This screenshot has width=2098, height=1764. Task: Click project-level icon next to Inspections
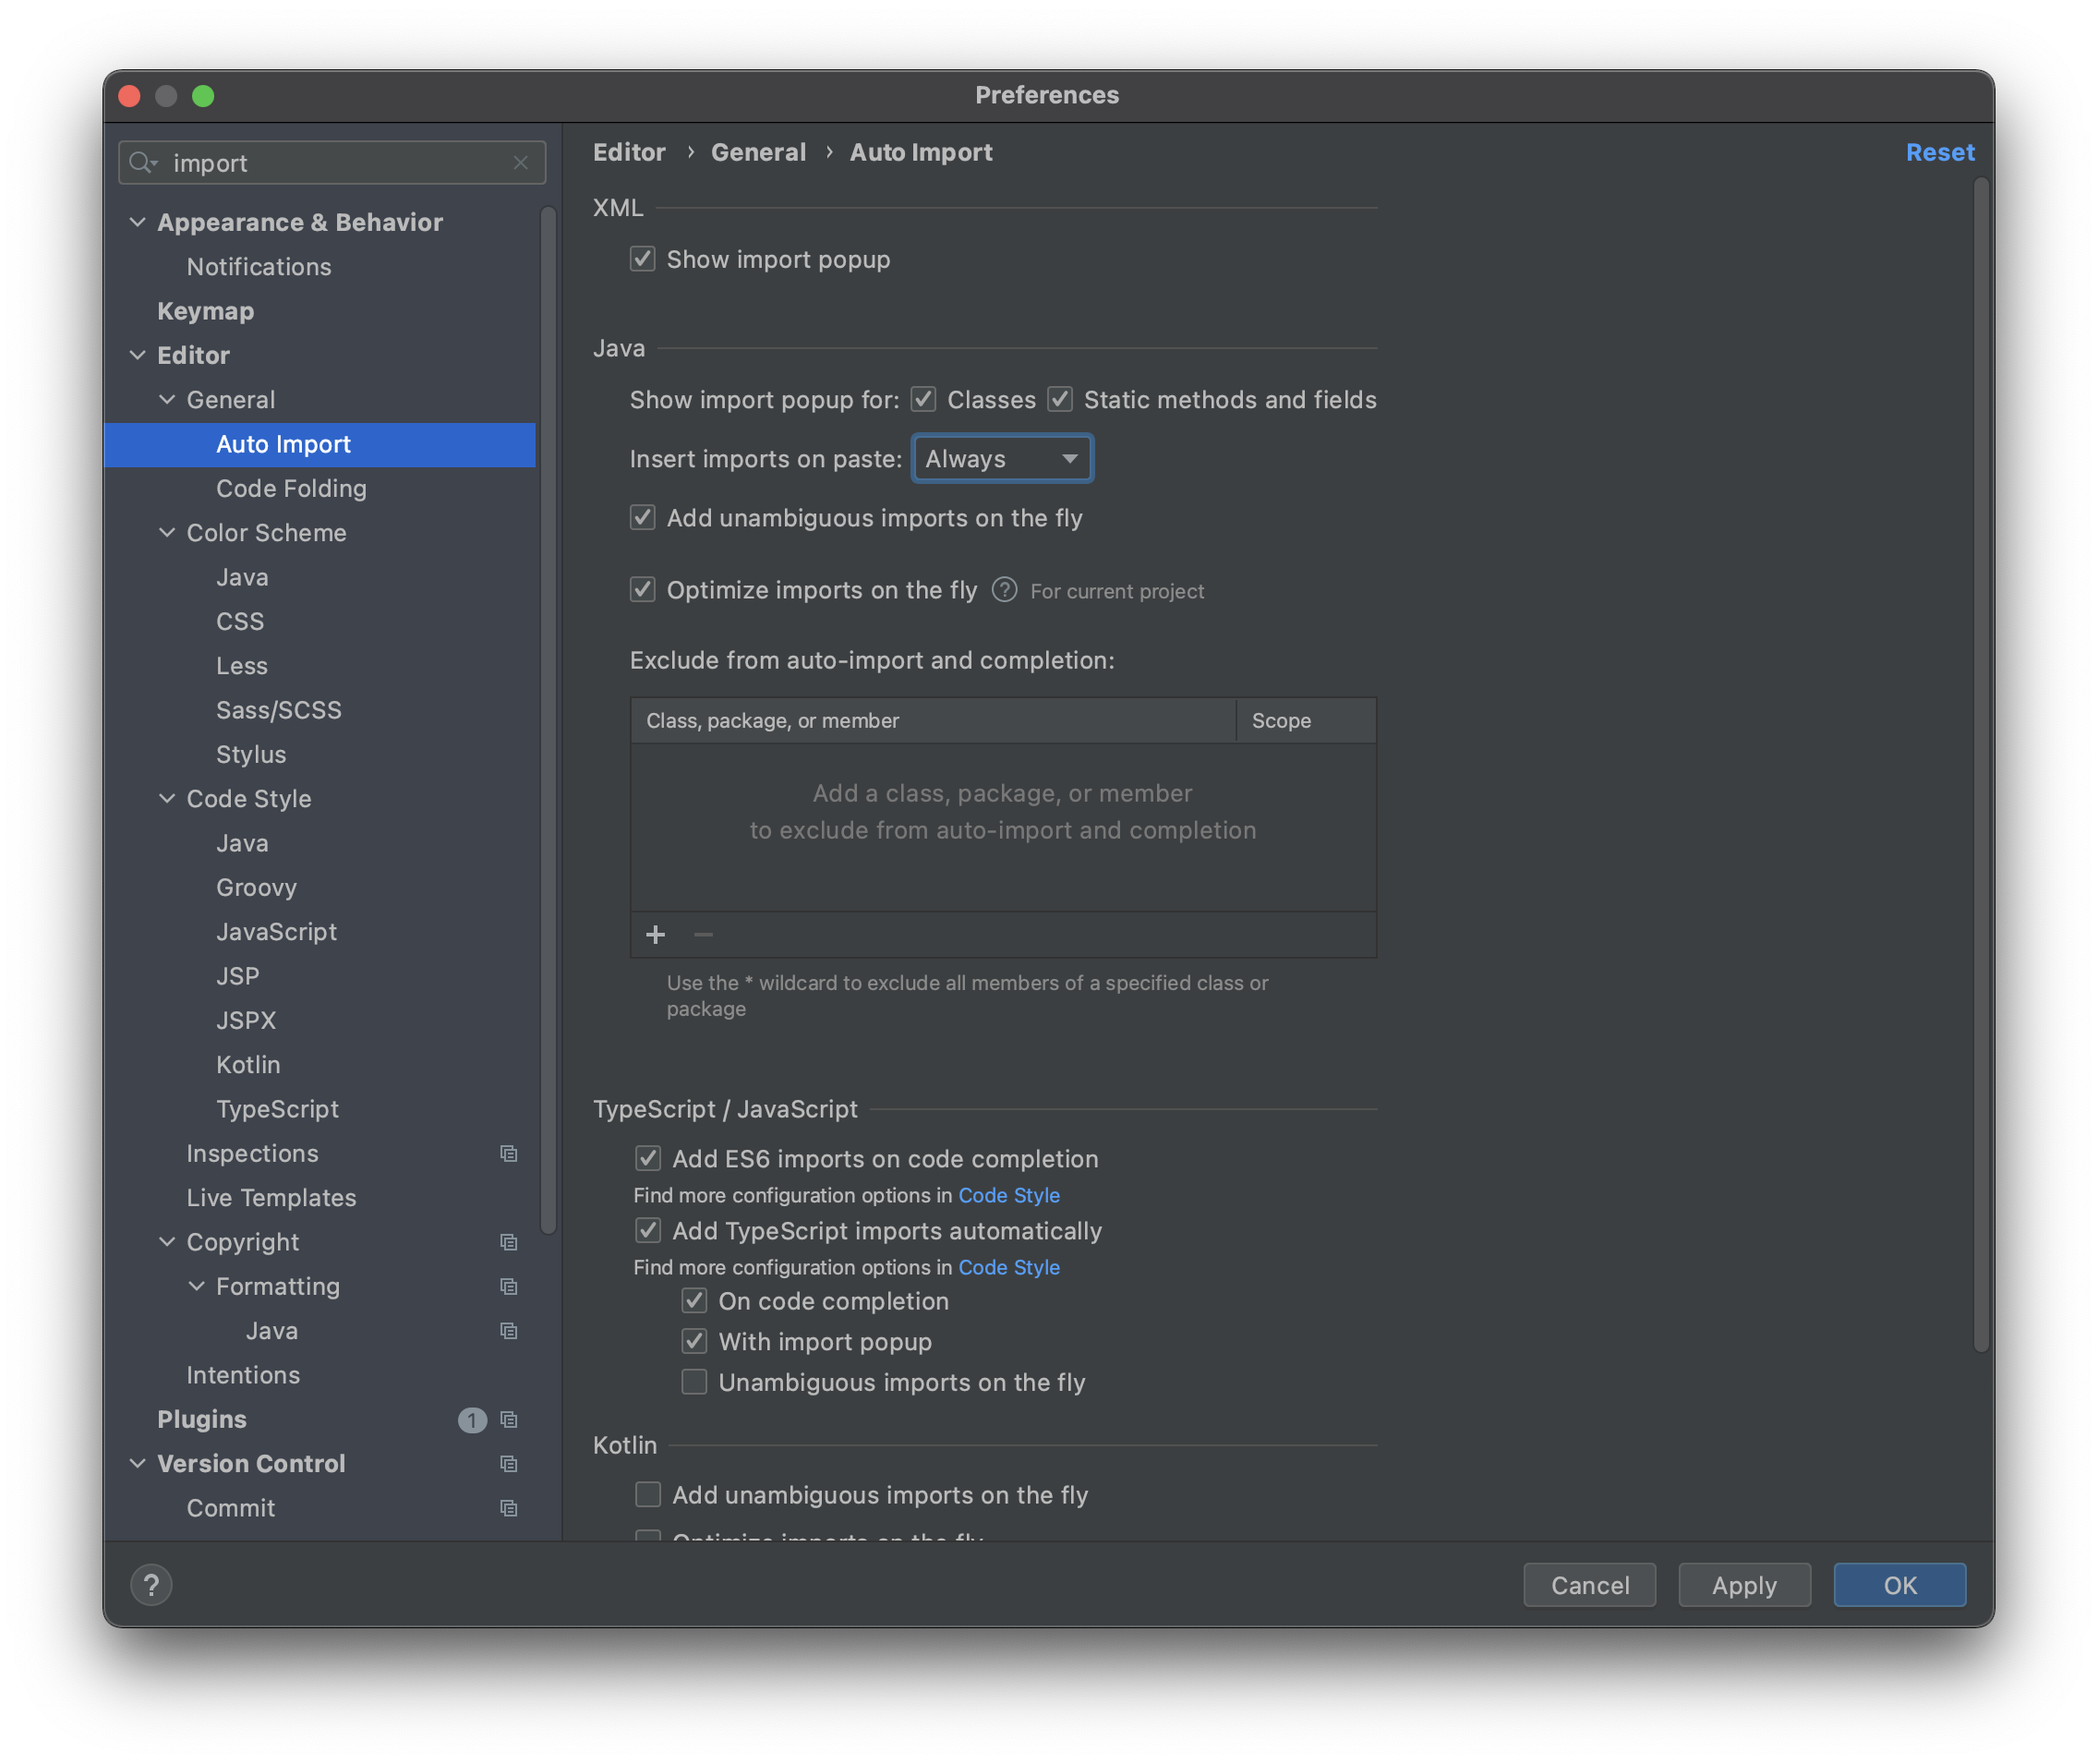point(508,1153)
